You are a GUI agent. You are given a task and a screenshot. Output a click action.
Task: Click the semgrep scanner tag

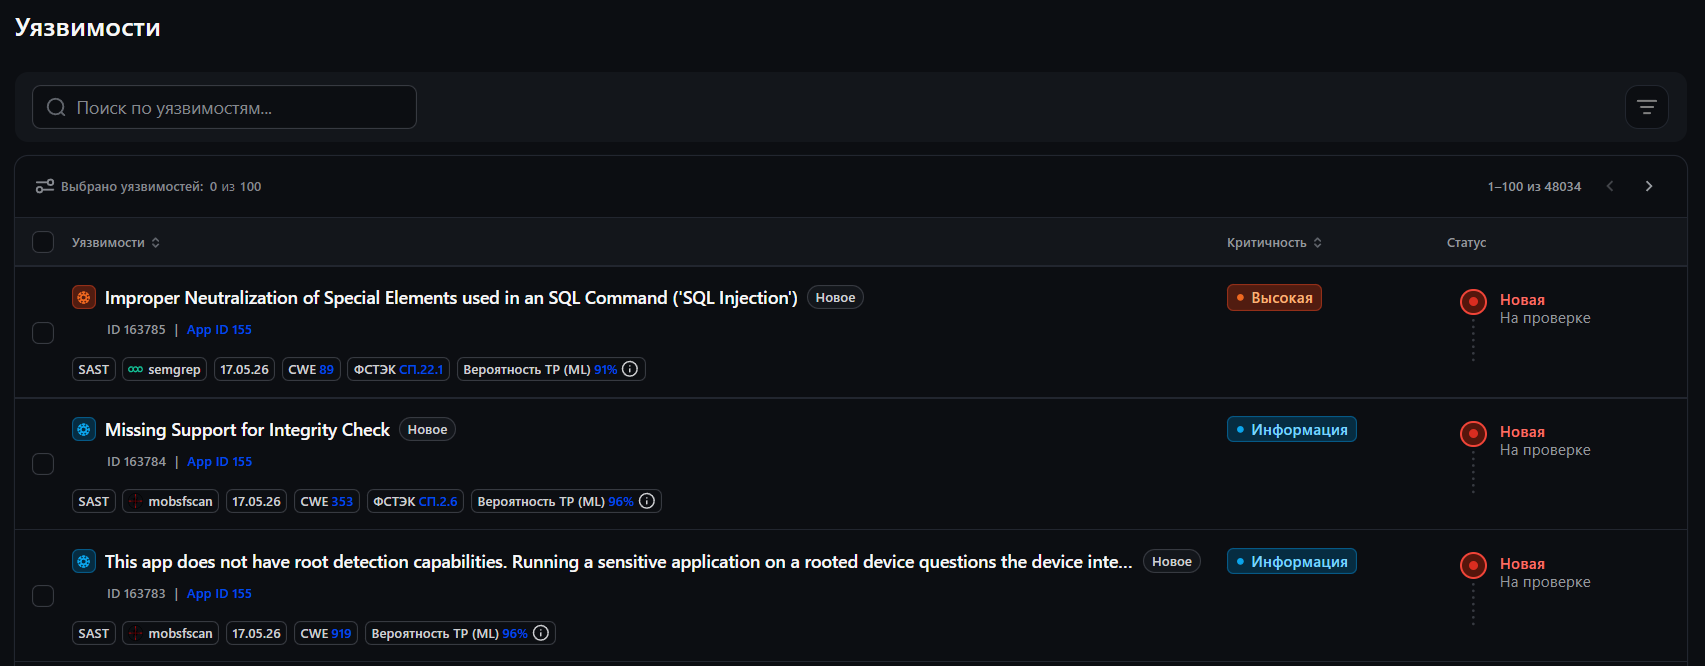pyautogui.click(x=164, y=369)
